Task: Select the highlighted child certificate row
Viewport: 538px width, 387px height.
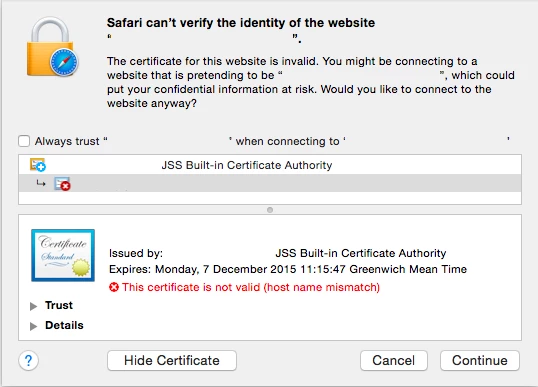Action: point(270,183)
